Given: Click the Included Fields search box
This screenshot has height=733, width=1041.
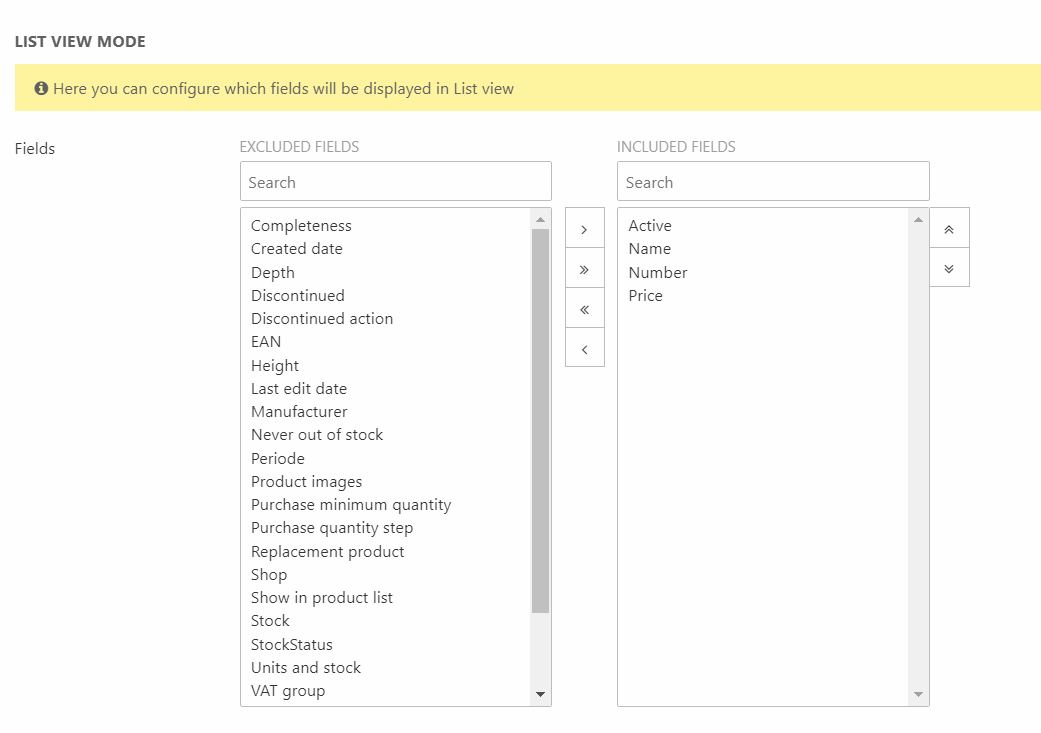Looking at the screenshot, I should point(772,182).
